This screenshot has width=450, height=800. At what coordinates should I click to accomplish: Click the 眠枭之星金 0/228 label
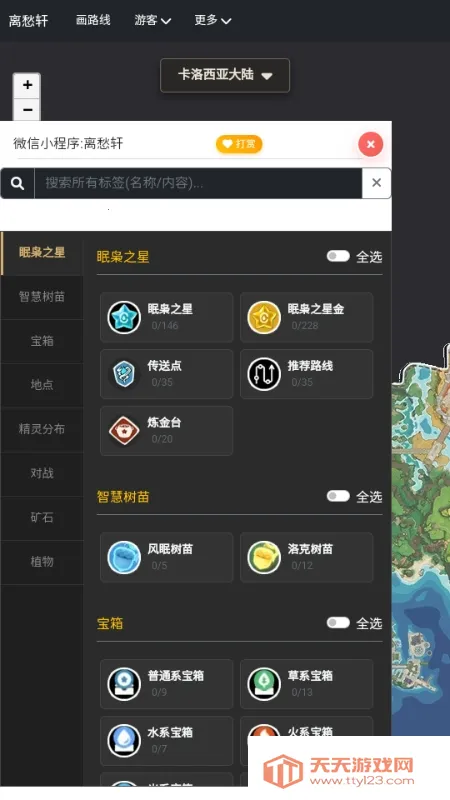315,317
